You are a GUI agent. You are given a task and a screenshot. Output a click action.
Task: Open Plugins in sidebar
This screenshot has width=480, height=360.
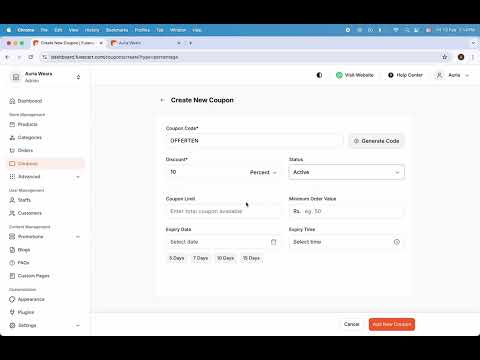22,312
